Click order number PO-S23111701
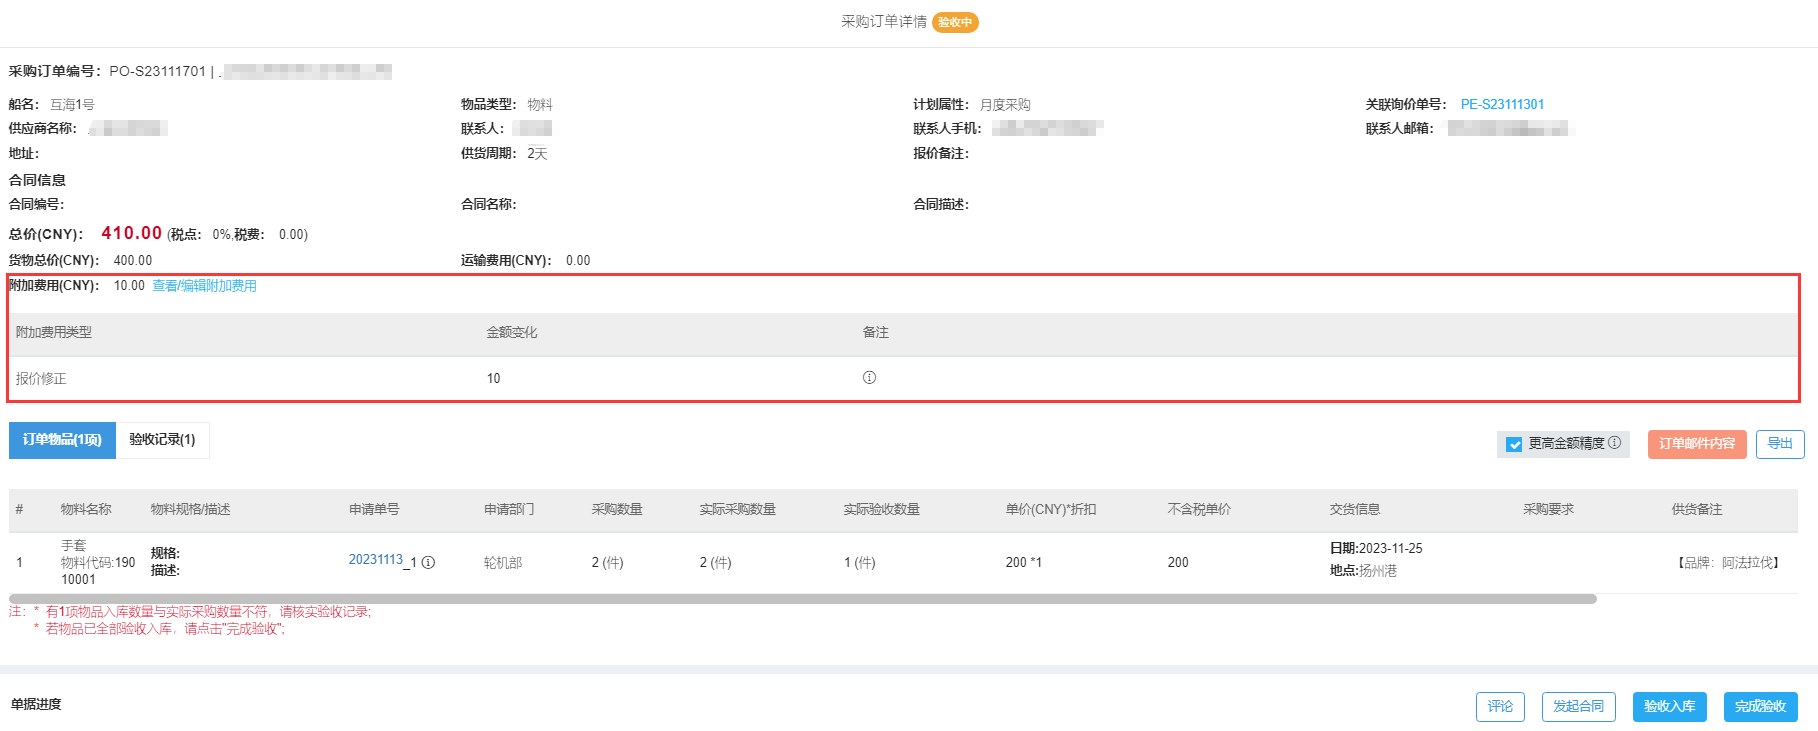The height and width of the screenshot is (731, 1818). click(x=157, y=71)
